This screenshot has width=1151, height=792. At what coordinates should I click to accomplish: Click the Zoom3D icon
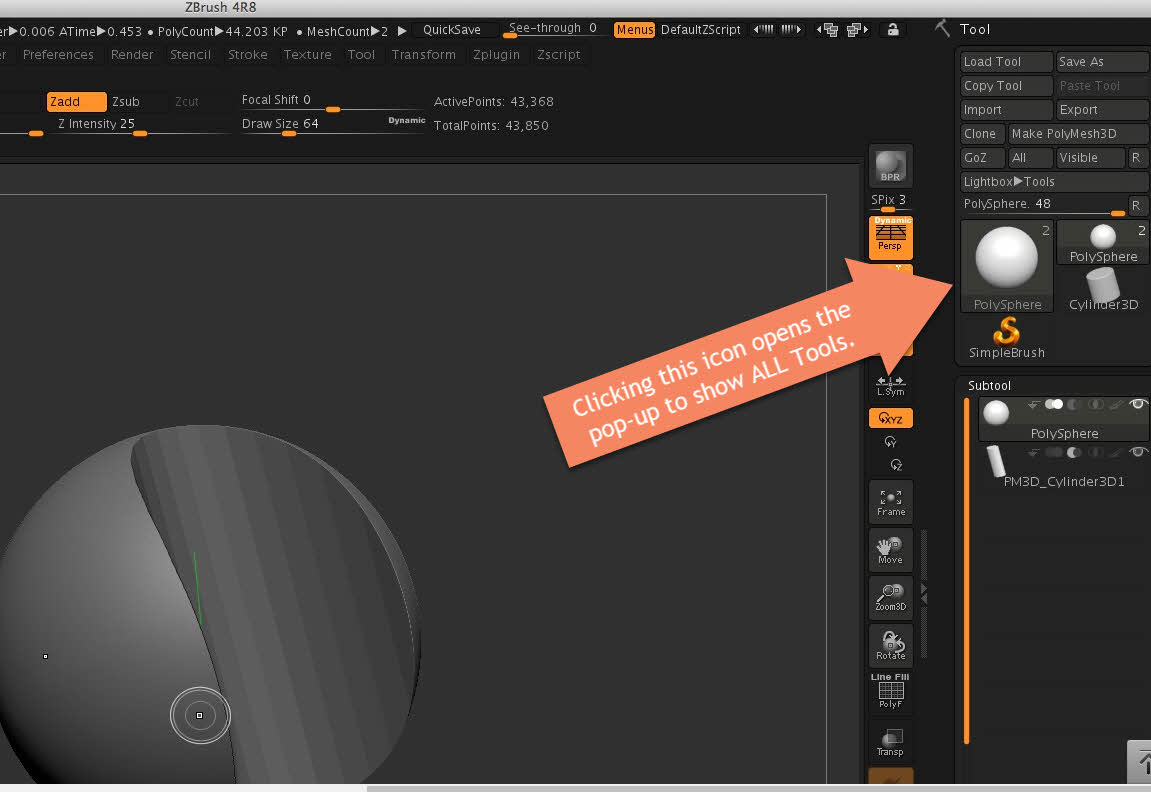890,597
